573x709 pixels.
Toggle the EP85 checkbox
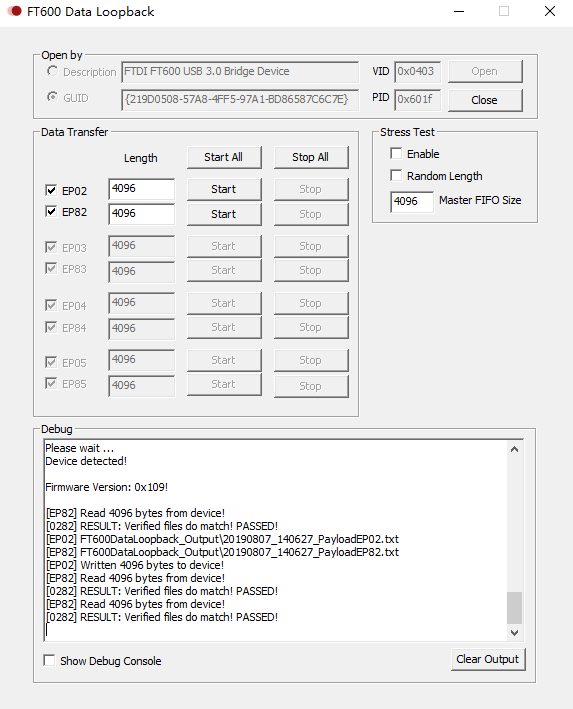click(x=51, y=383)
